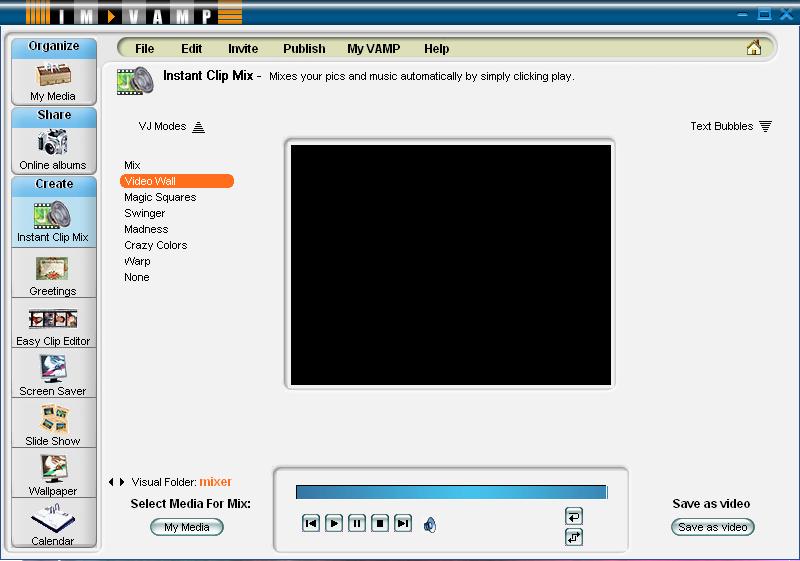The image size is (800, 561).
Task: Click the Share section header
Action: point(54,115)
